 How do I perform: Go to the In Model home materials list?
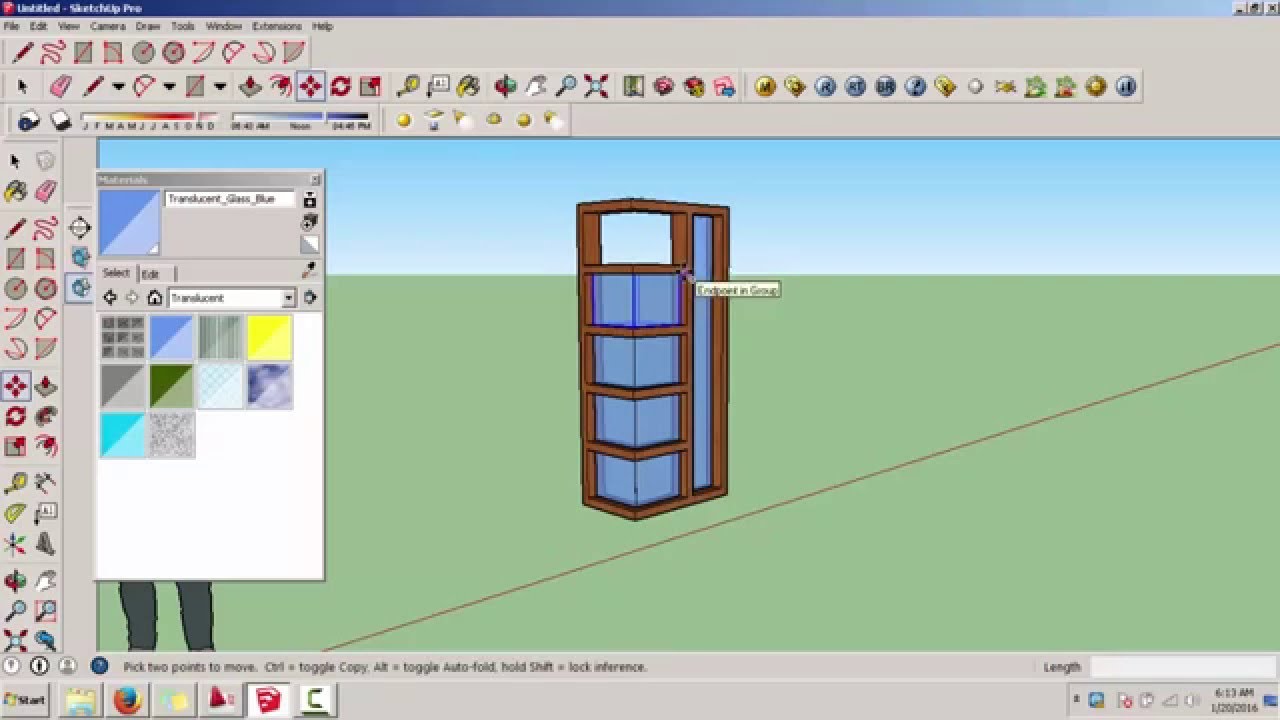tap(154, 298)
